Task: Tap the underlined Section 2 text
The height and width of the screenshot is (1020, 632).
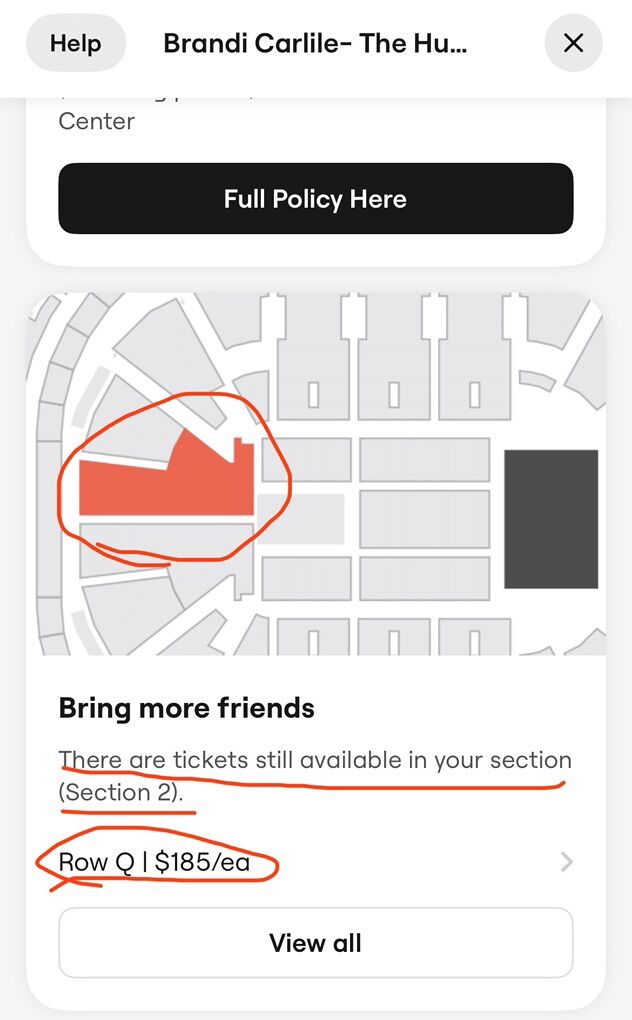Action: (x=122, y=793)
